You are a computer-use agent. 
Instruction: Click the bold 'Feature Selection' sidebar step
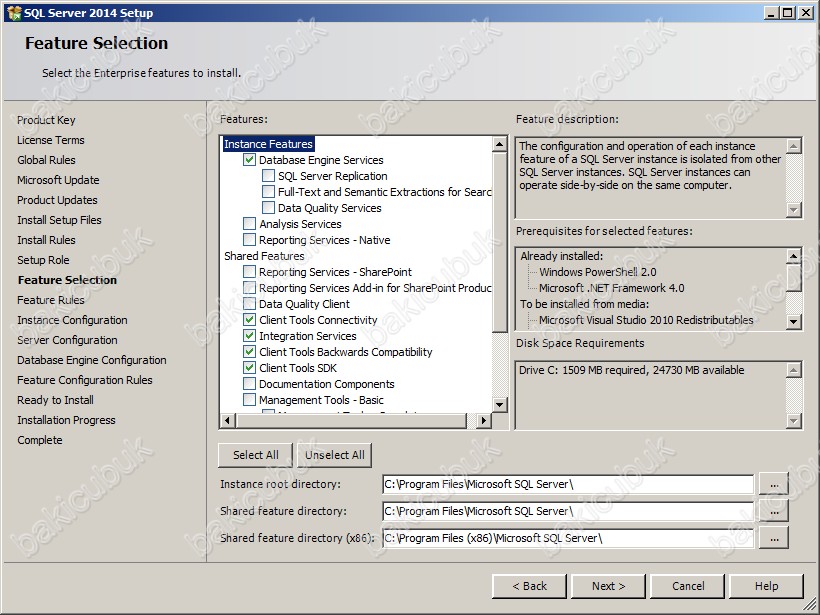(x=67, y=280)
